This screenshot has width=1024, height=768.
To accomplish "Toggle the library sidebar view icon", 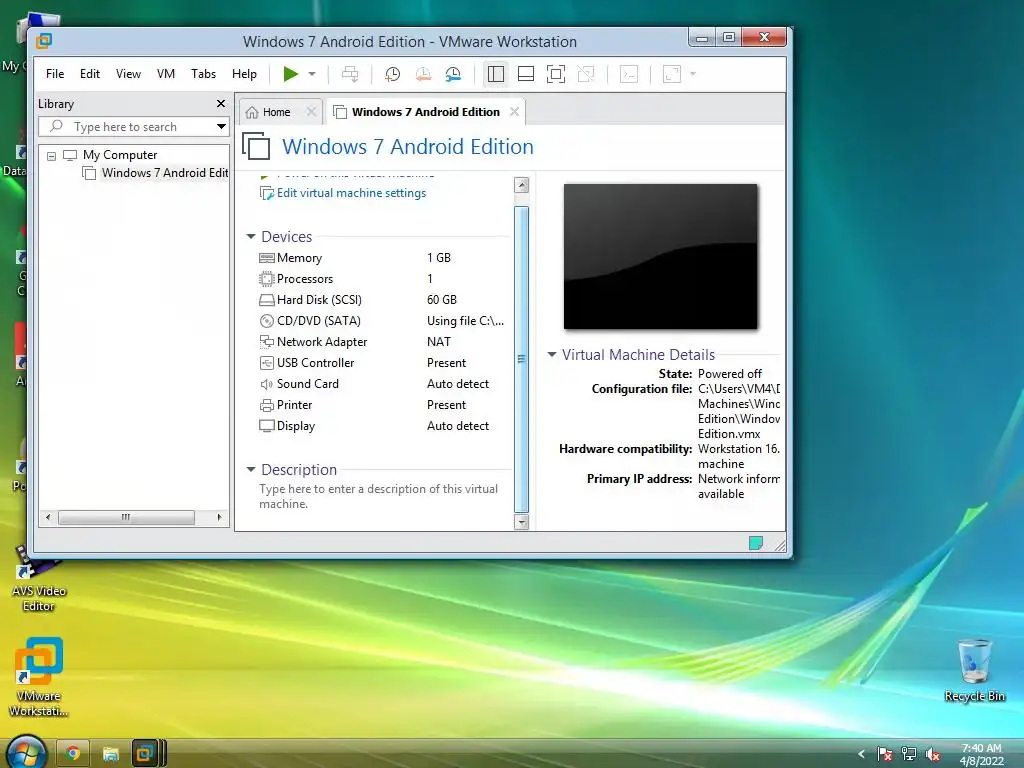I will click(496, 74).
